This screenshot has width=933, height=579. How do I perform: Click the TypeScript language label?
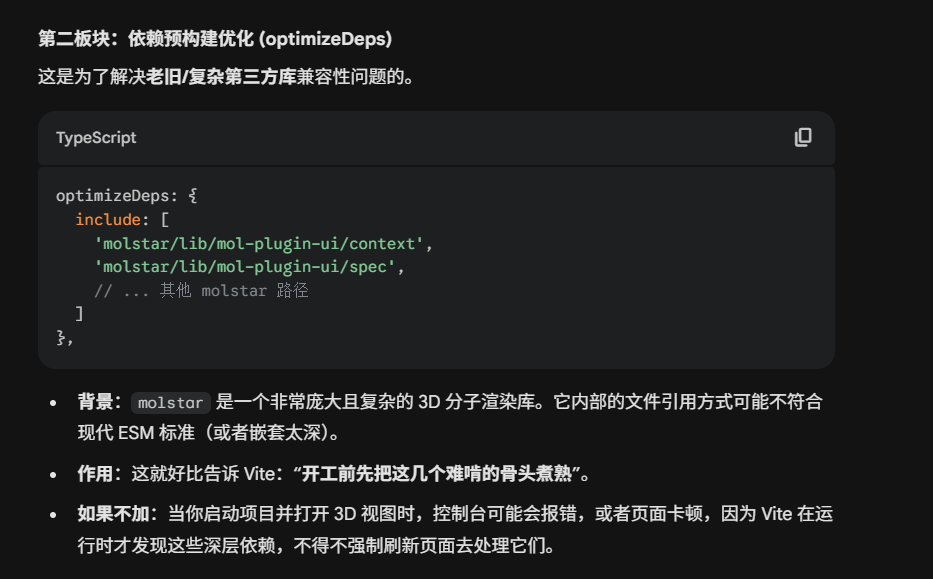click(96, 138)
